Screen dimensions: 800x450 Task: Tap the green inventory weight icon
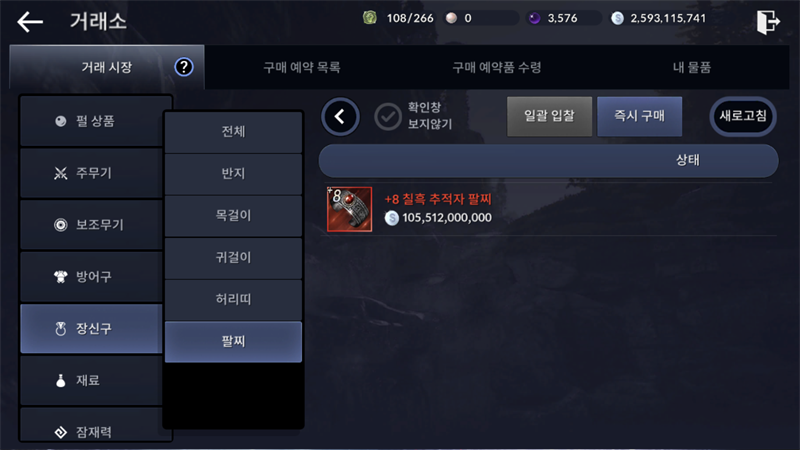369,18
